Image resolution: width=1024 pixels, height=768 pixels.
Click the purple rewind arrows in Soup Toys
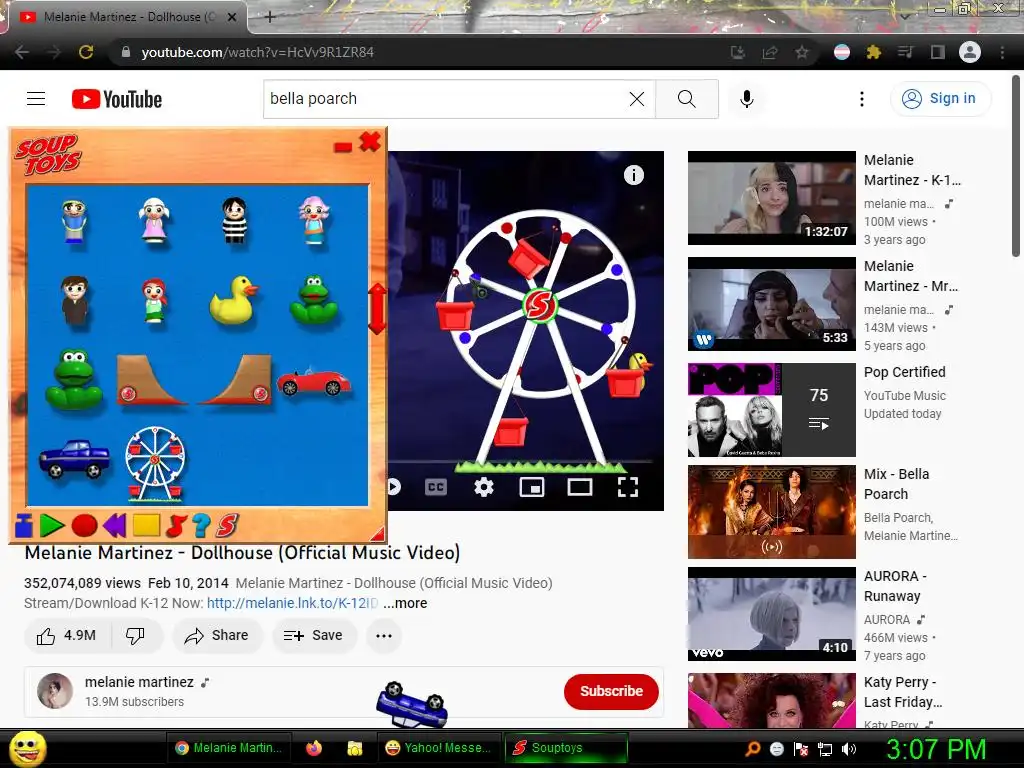115,525
